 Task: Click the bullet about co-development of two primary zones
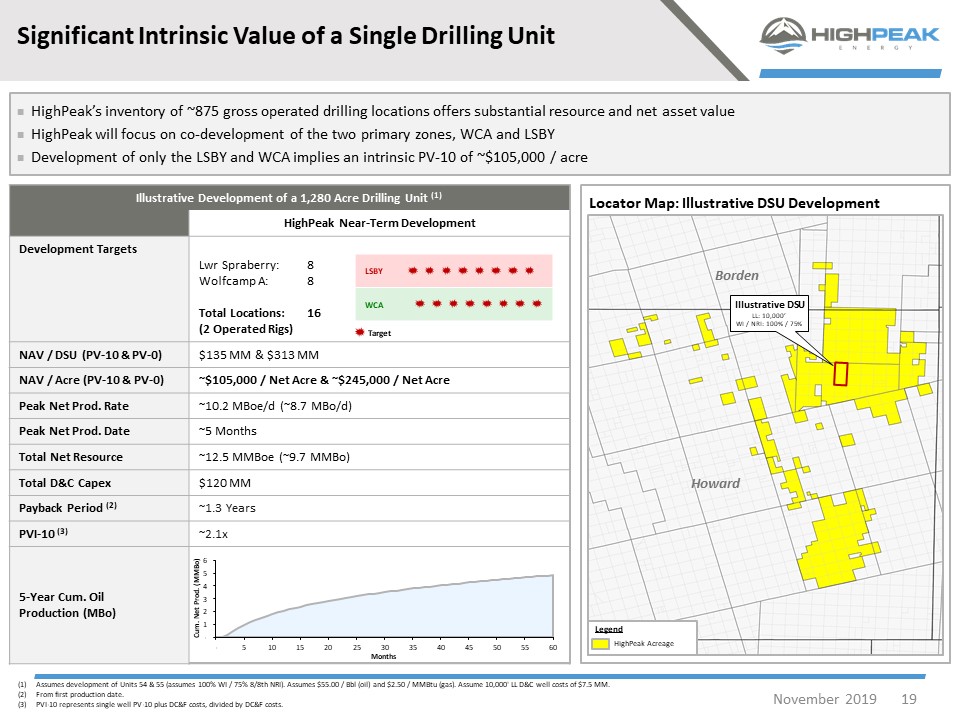coord(293,134)
